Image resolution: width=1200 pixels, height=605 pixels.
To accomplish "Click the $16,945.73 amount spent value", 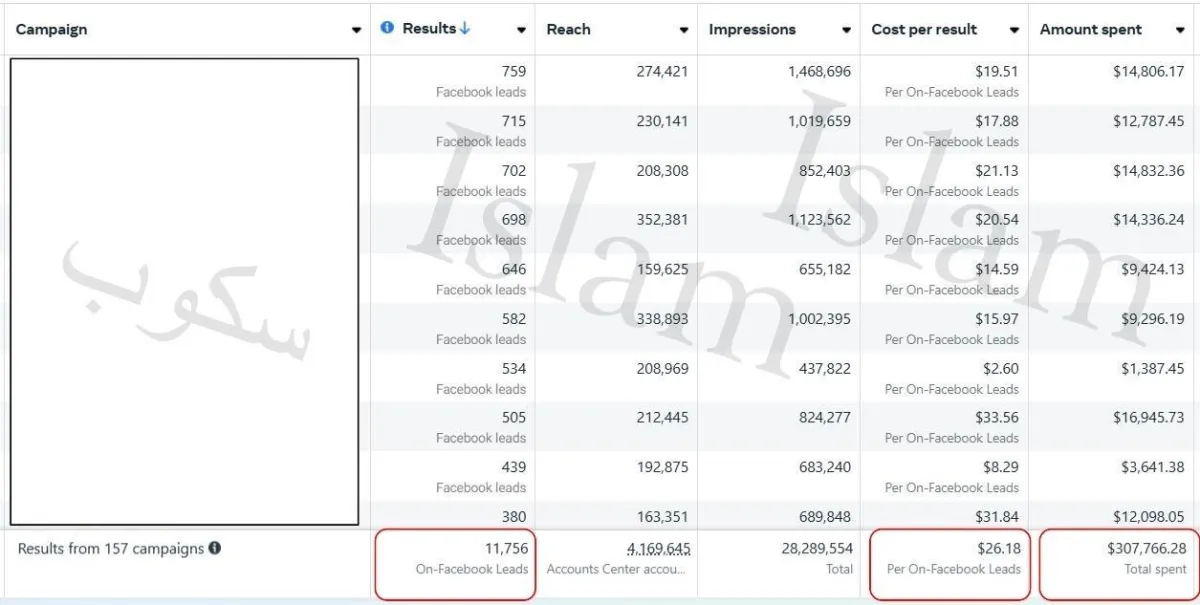I will coord(1148,418).
